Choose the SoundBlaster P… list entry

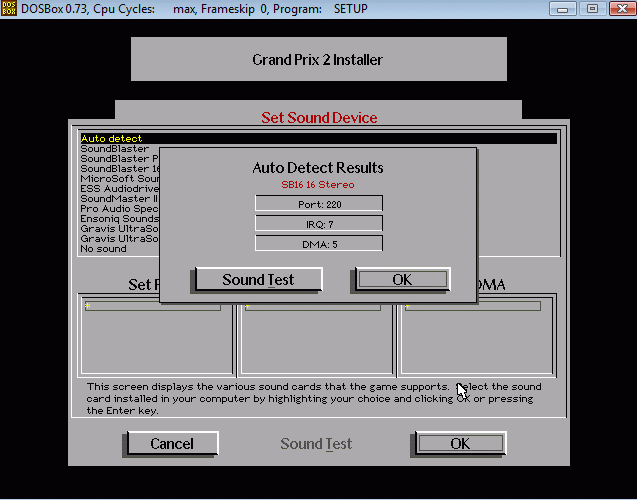[x=119, y=158]
